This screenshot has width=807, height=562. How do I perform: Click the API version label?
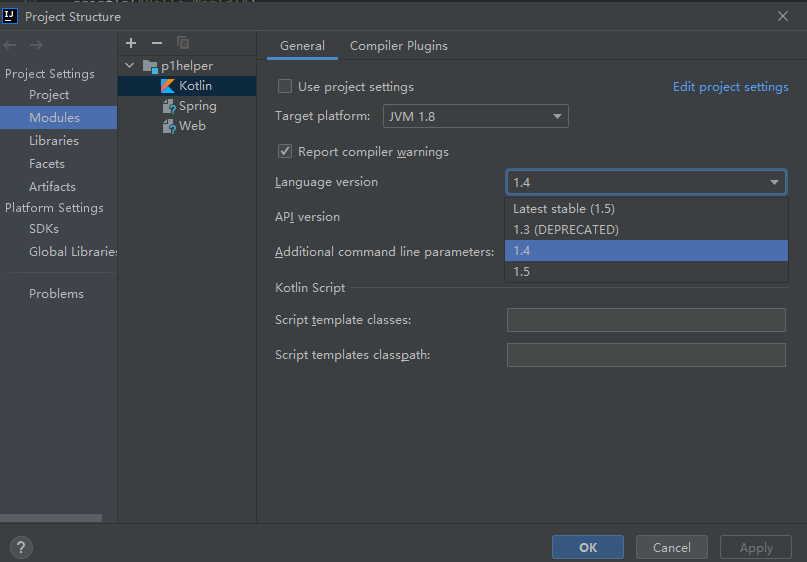pos(307,217)
